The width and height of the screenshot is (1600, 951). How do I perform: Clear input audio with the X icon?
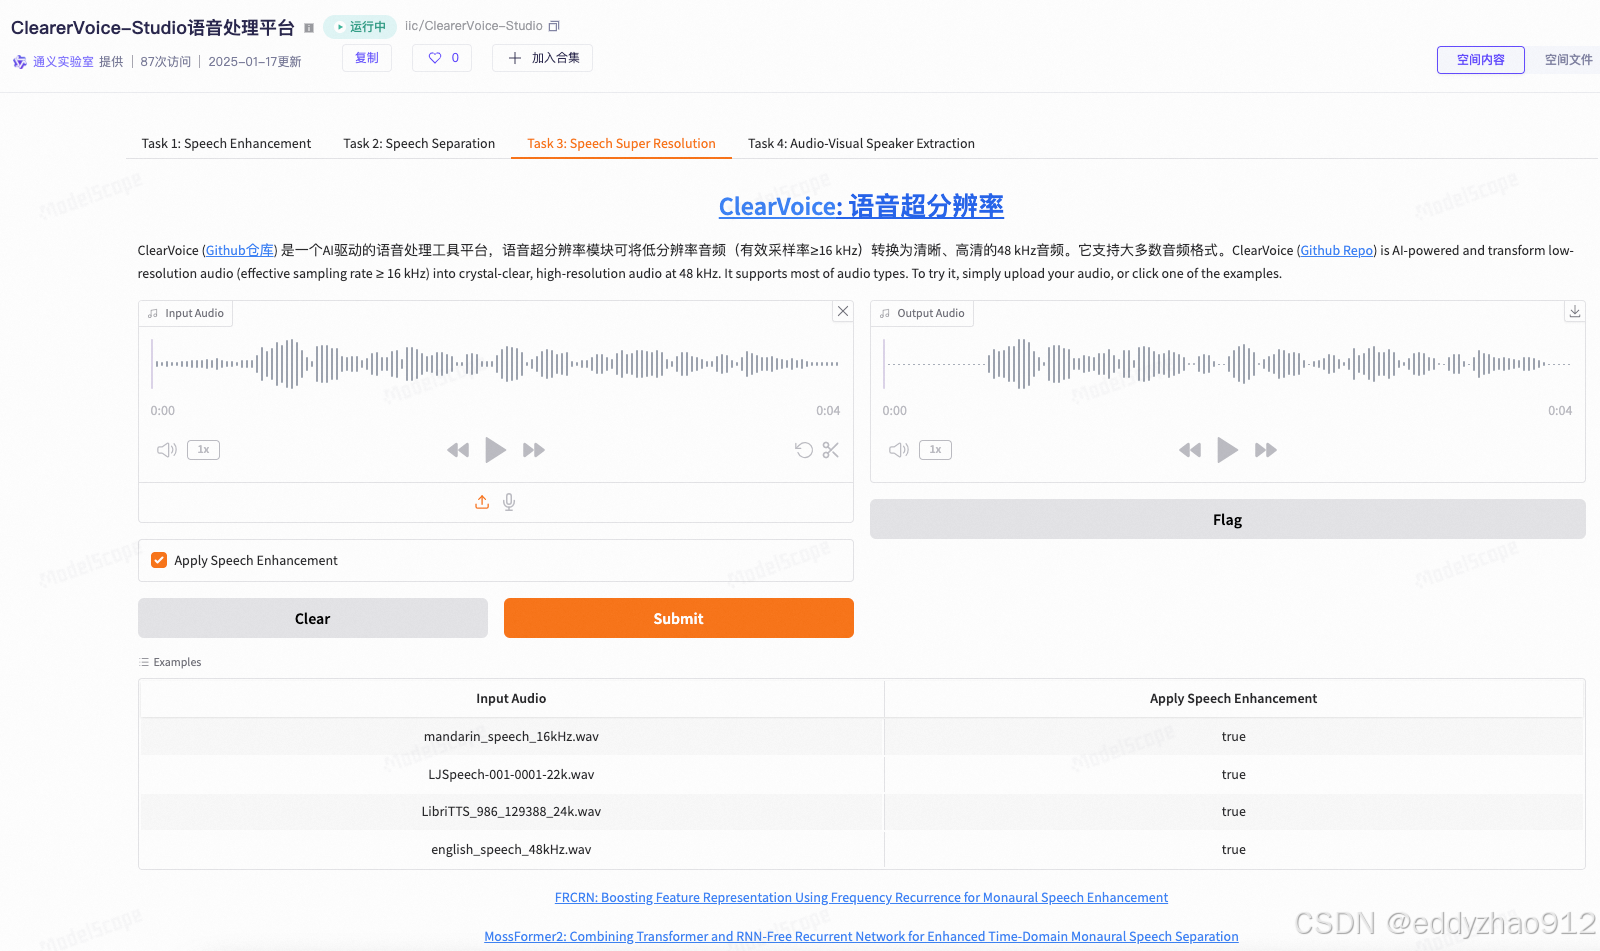[842, 311]
